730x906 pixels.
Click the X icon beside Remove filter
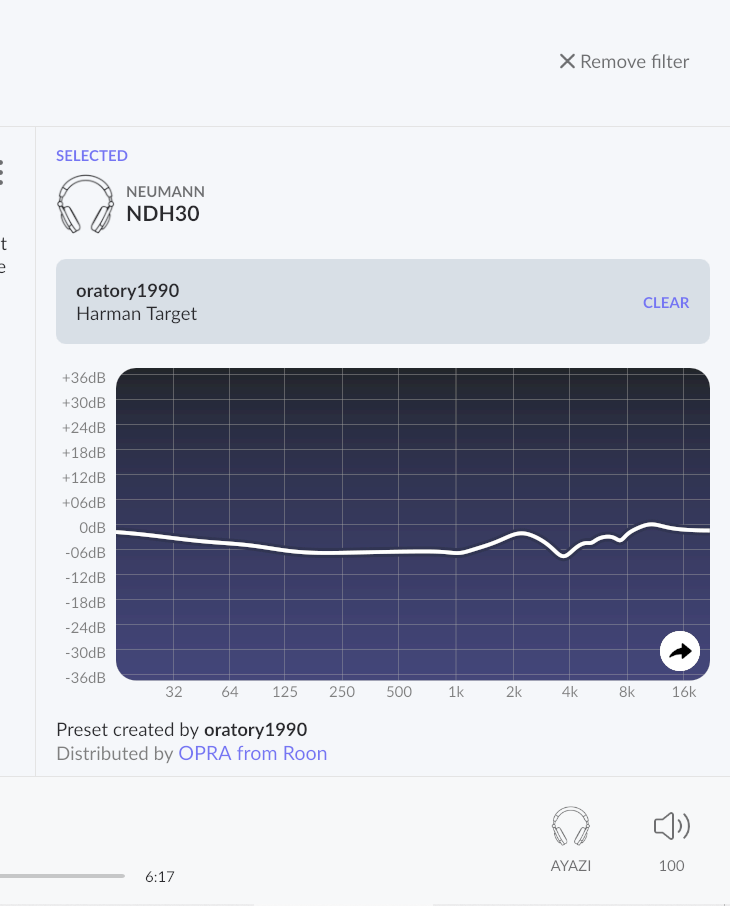[x=567, y=62]
